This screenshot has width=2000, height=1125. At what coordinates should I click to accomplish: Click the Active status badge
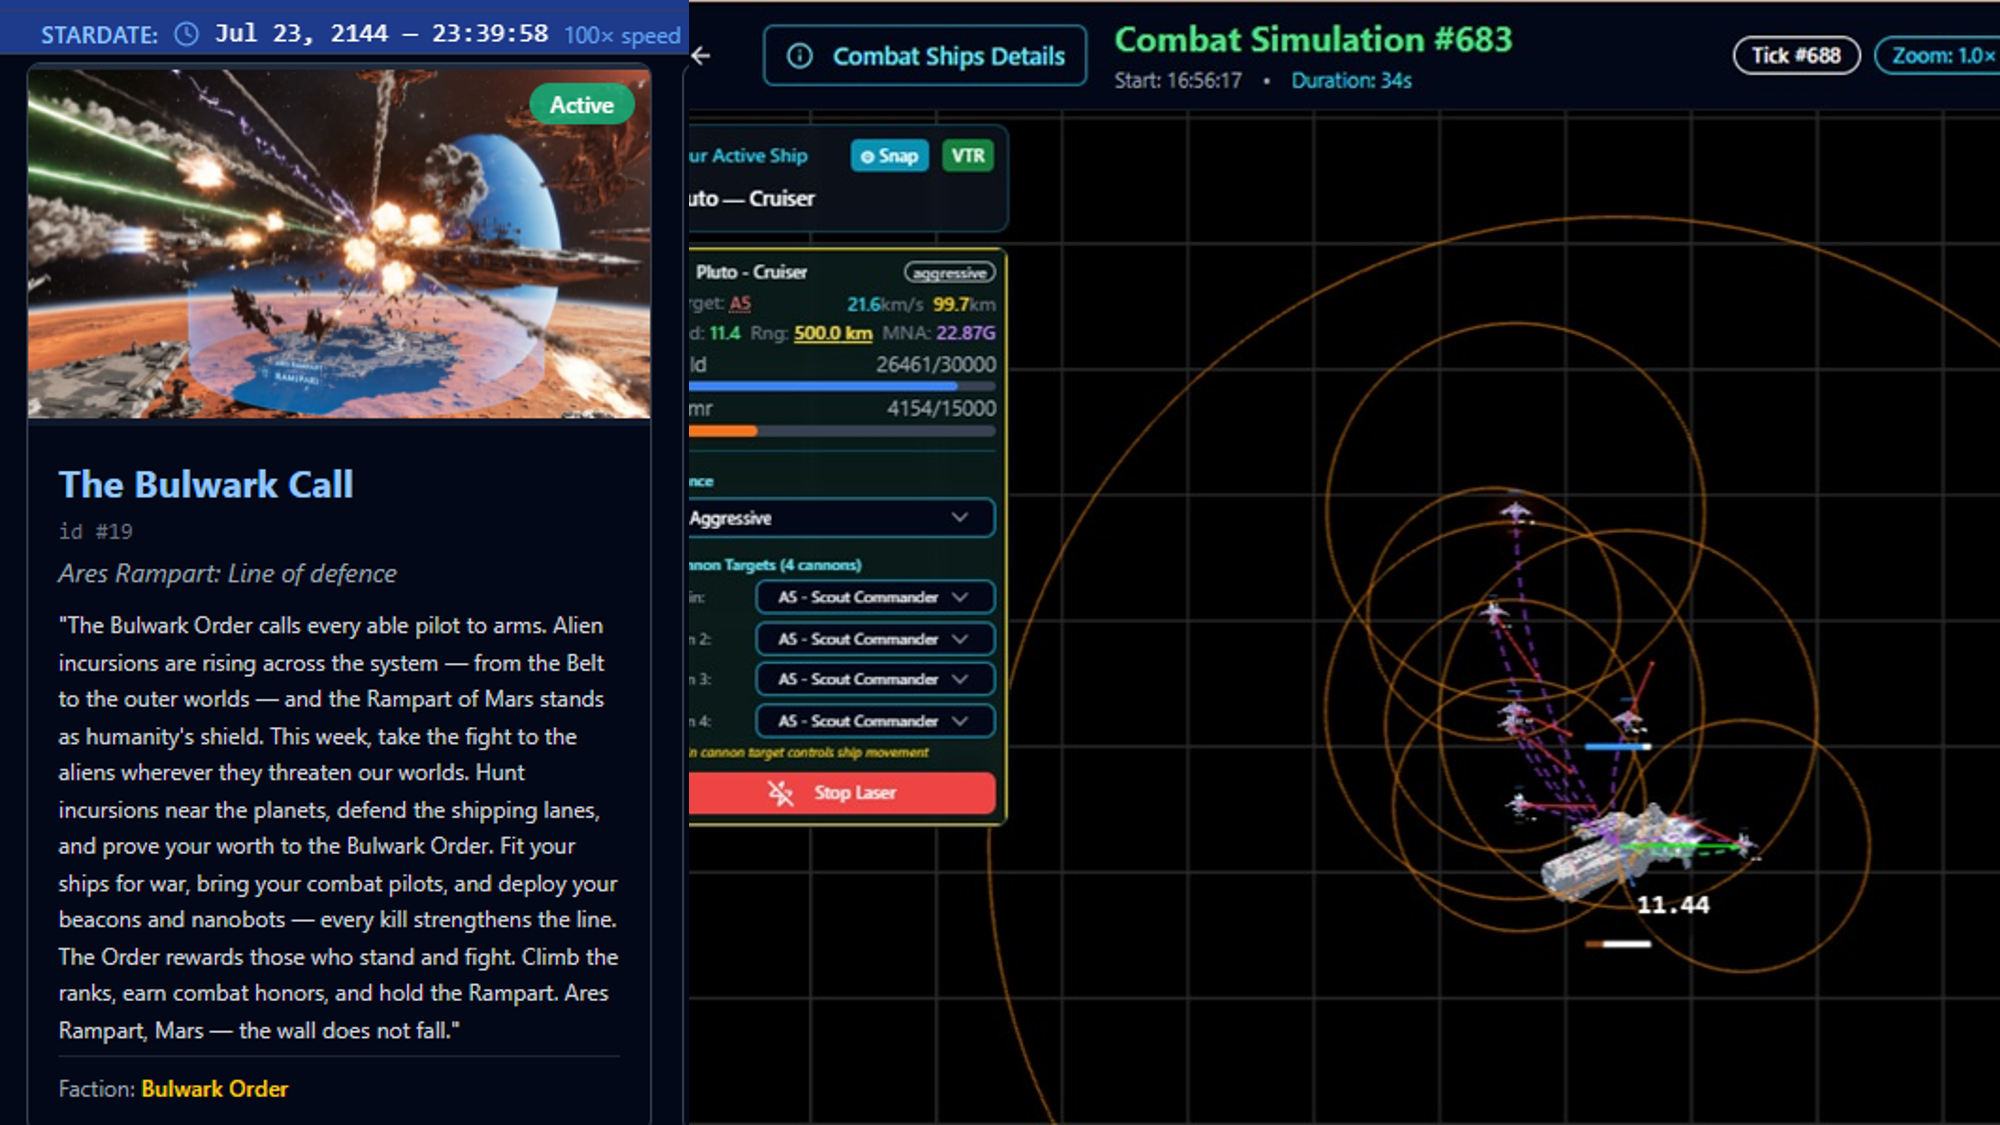(581, 105)
